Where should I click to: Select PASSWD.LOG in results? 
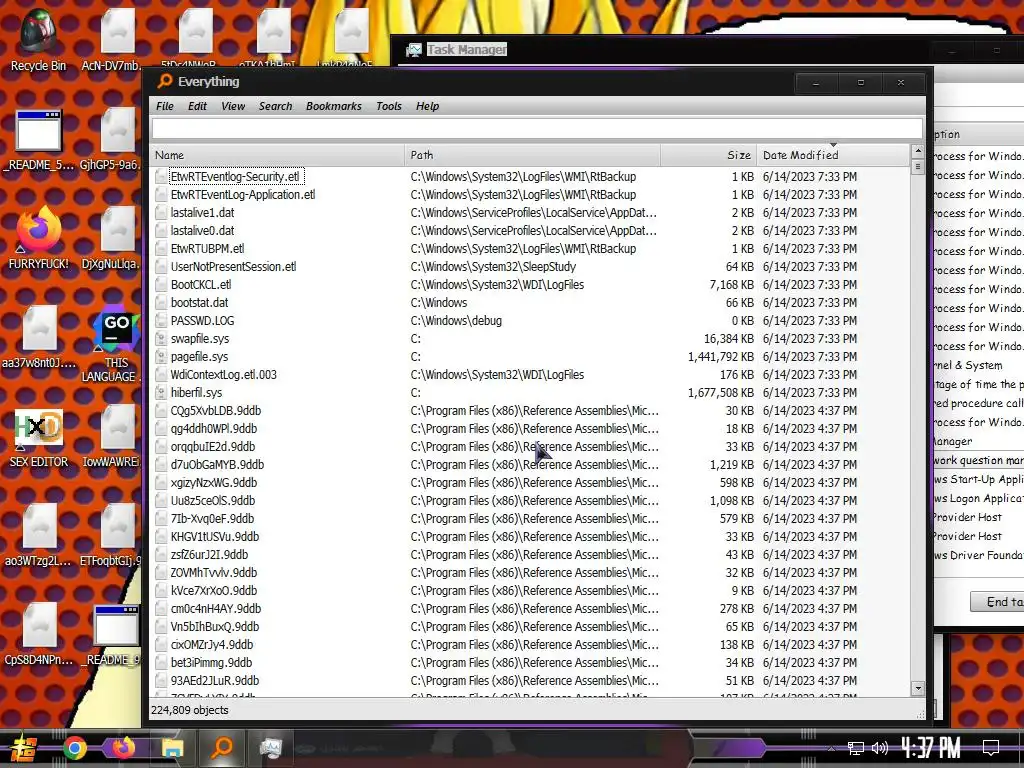point(530,321)
